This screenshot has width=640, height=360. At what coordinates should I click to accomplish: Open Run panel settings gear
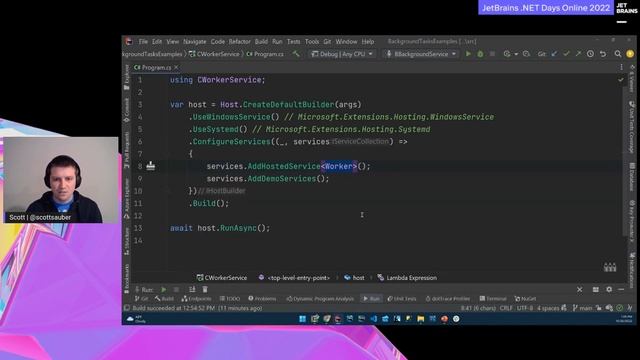(x=609, y=289)
